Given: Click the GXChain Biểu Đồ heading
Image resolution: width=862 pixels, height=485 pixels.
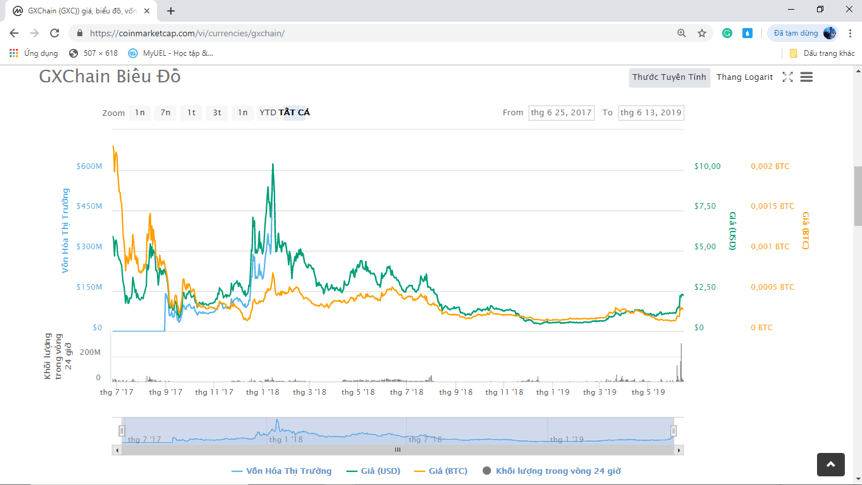Looking at the screenshot, I should (x=109, y=76).
